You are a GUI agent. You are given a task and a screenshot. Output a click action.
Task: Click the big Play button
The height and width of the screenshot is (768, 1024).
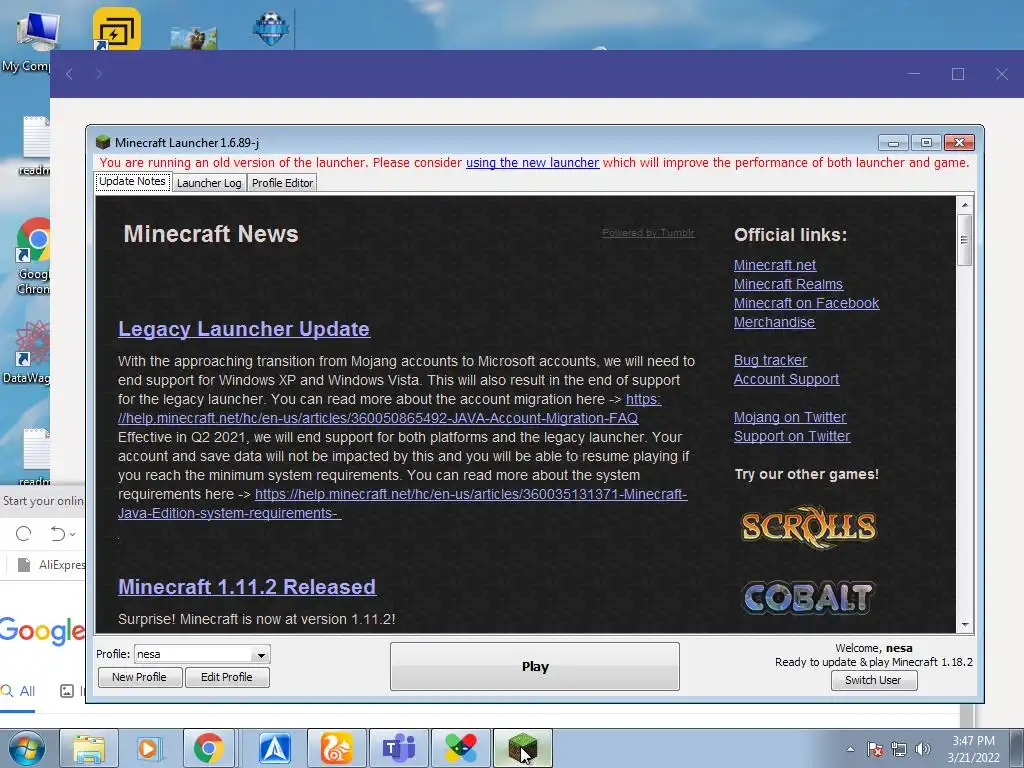(x=535, y=666)
